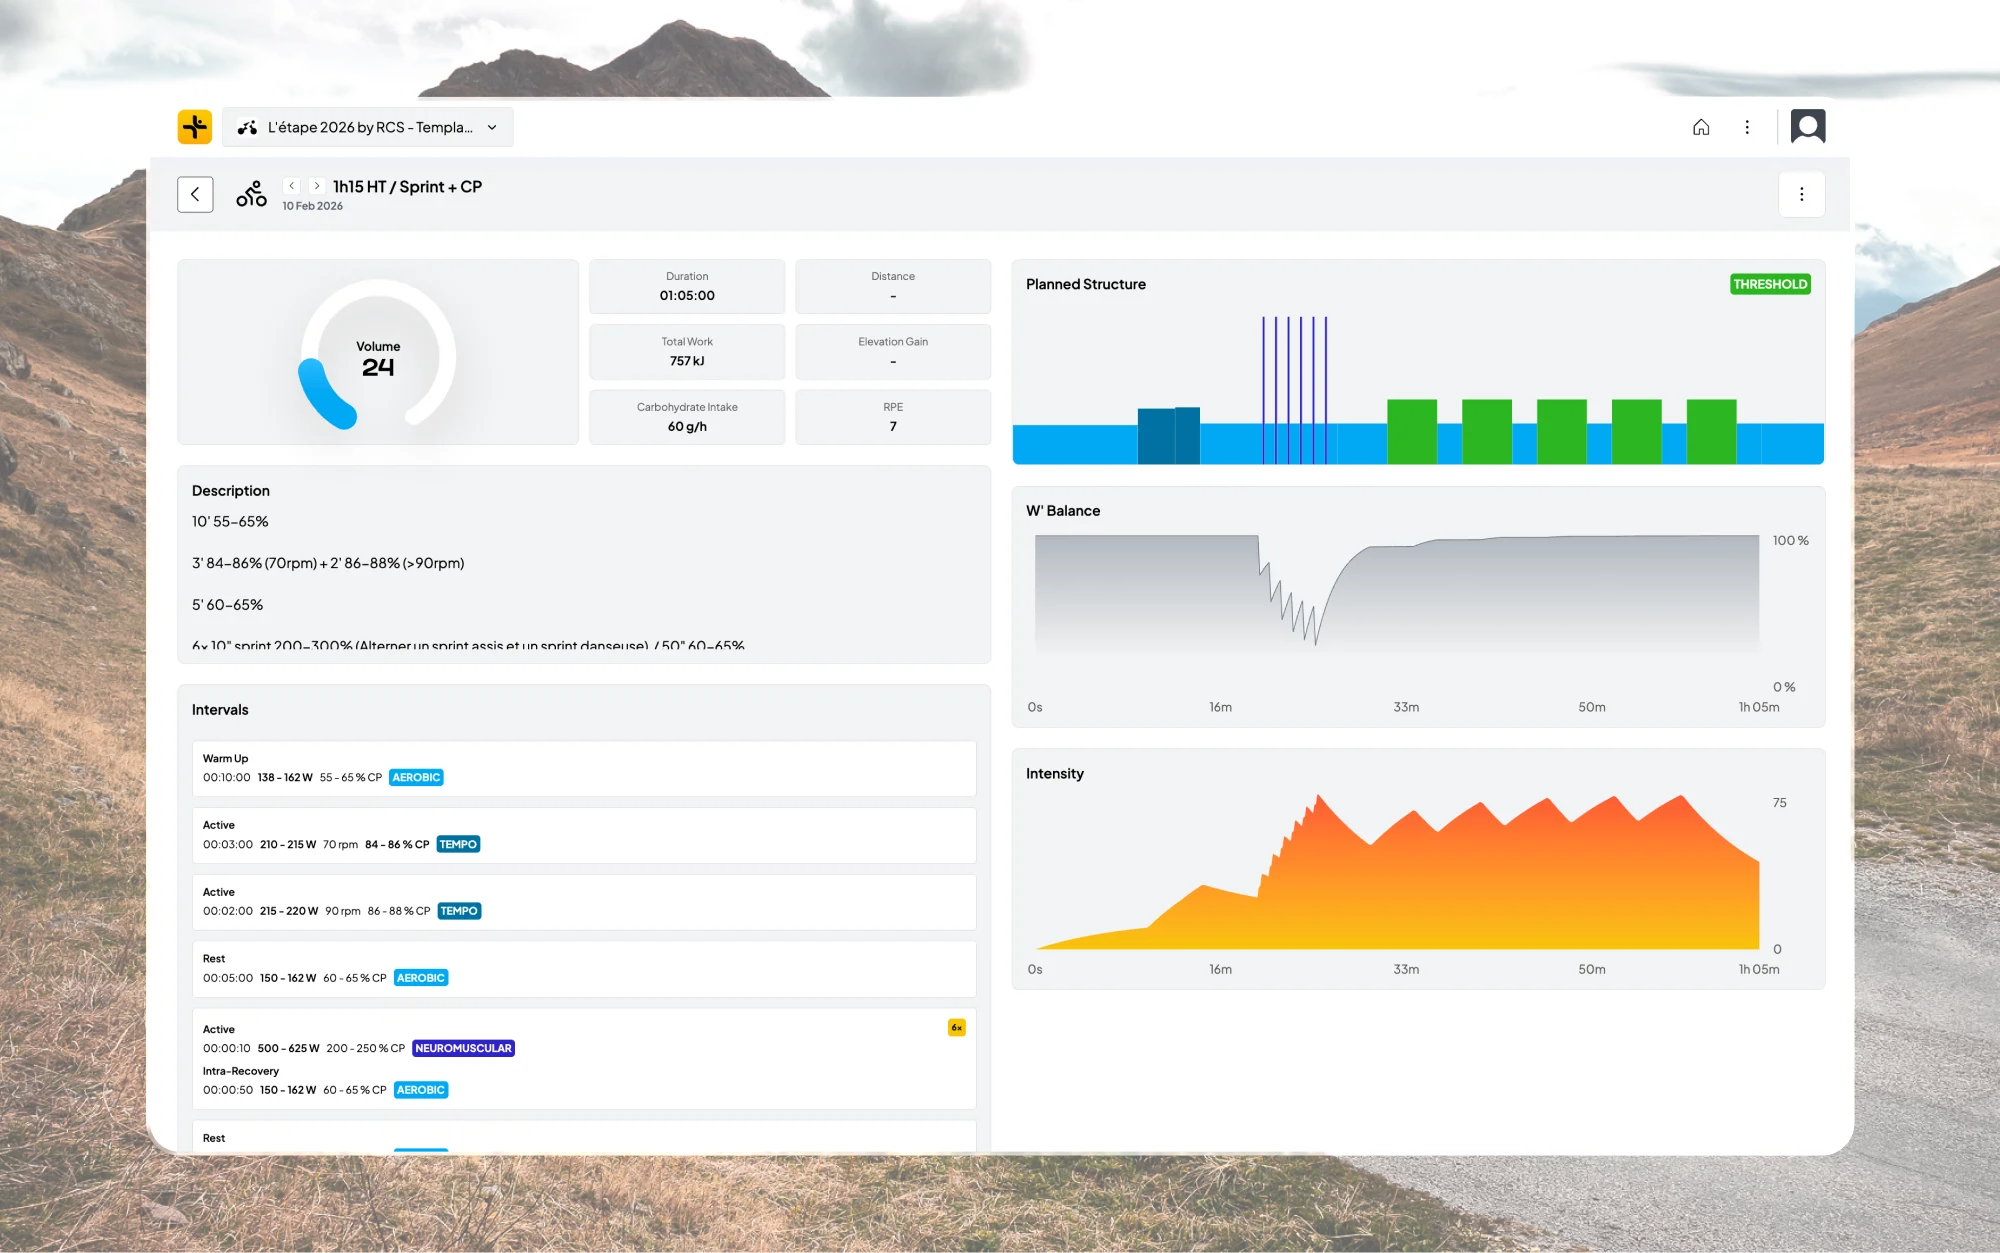Open the user profile avatar

point(1807,127)
